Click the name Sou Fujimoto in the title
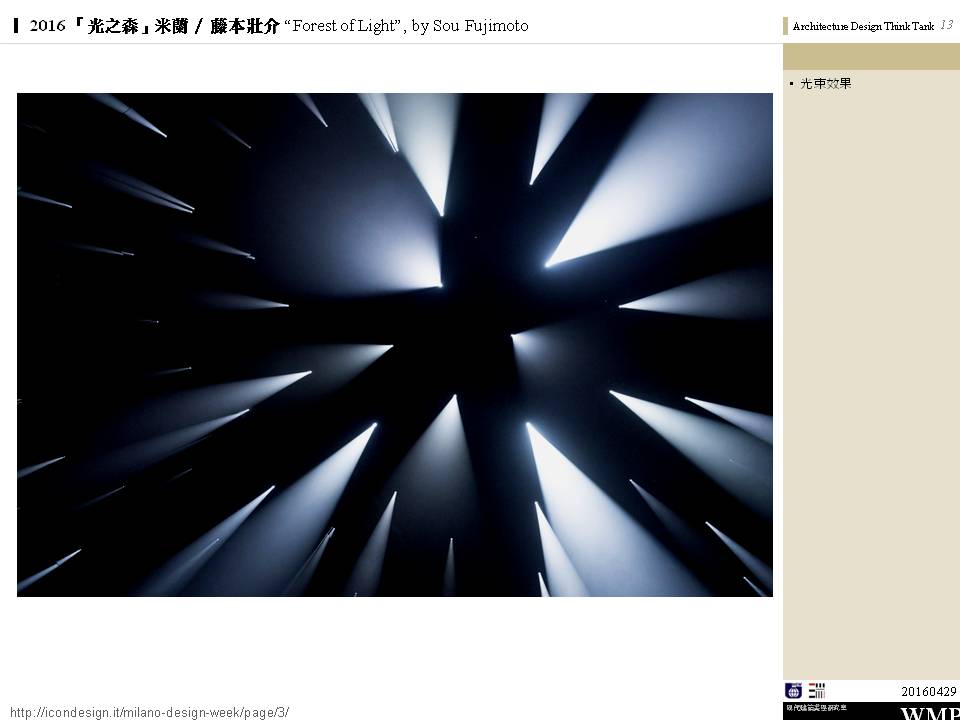The image size is (960, 720). [x=480, y=26]
